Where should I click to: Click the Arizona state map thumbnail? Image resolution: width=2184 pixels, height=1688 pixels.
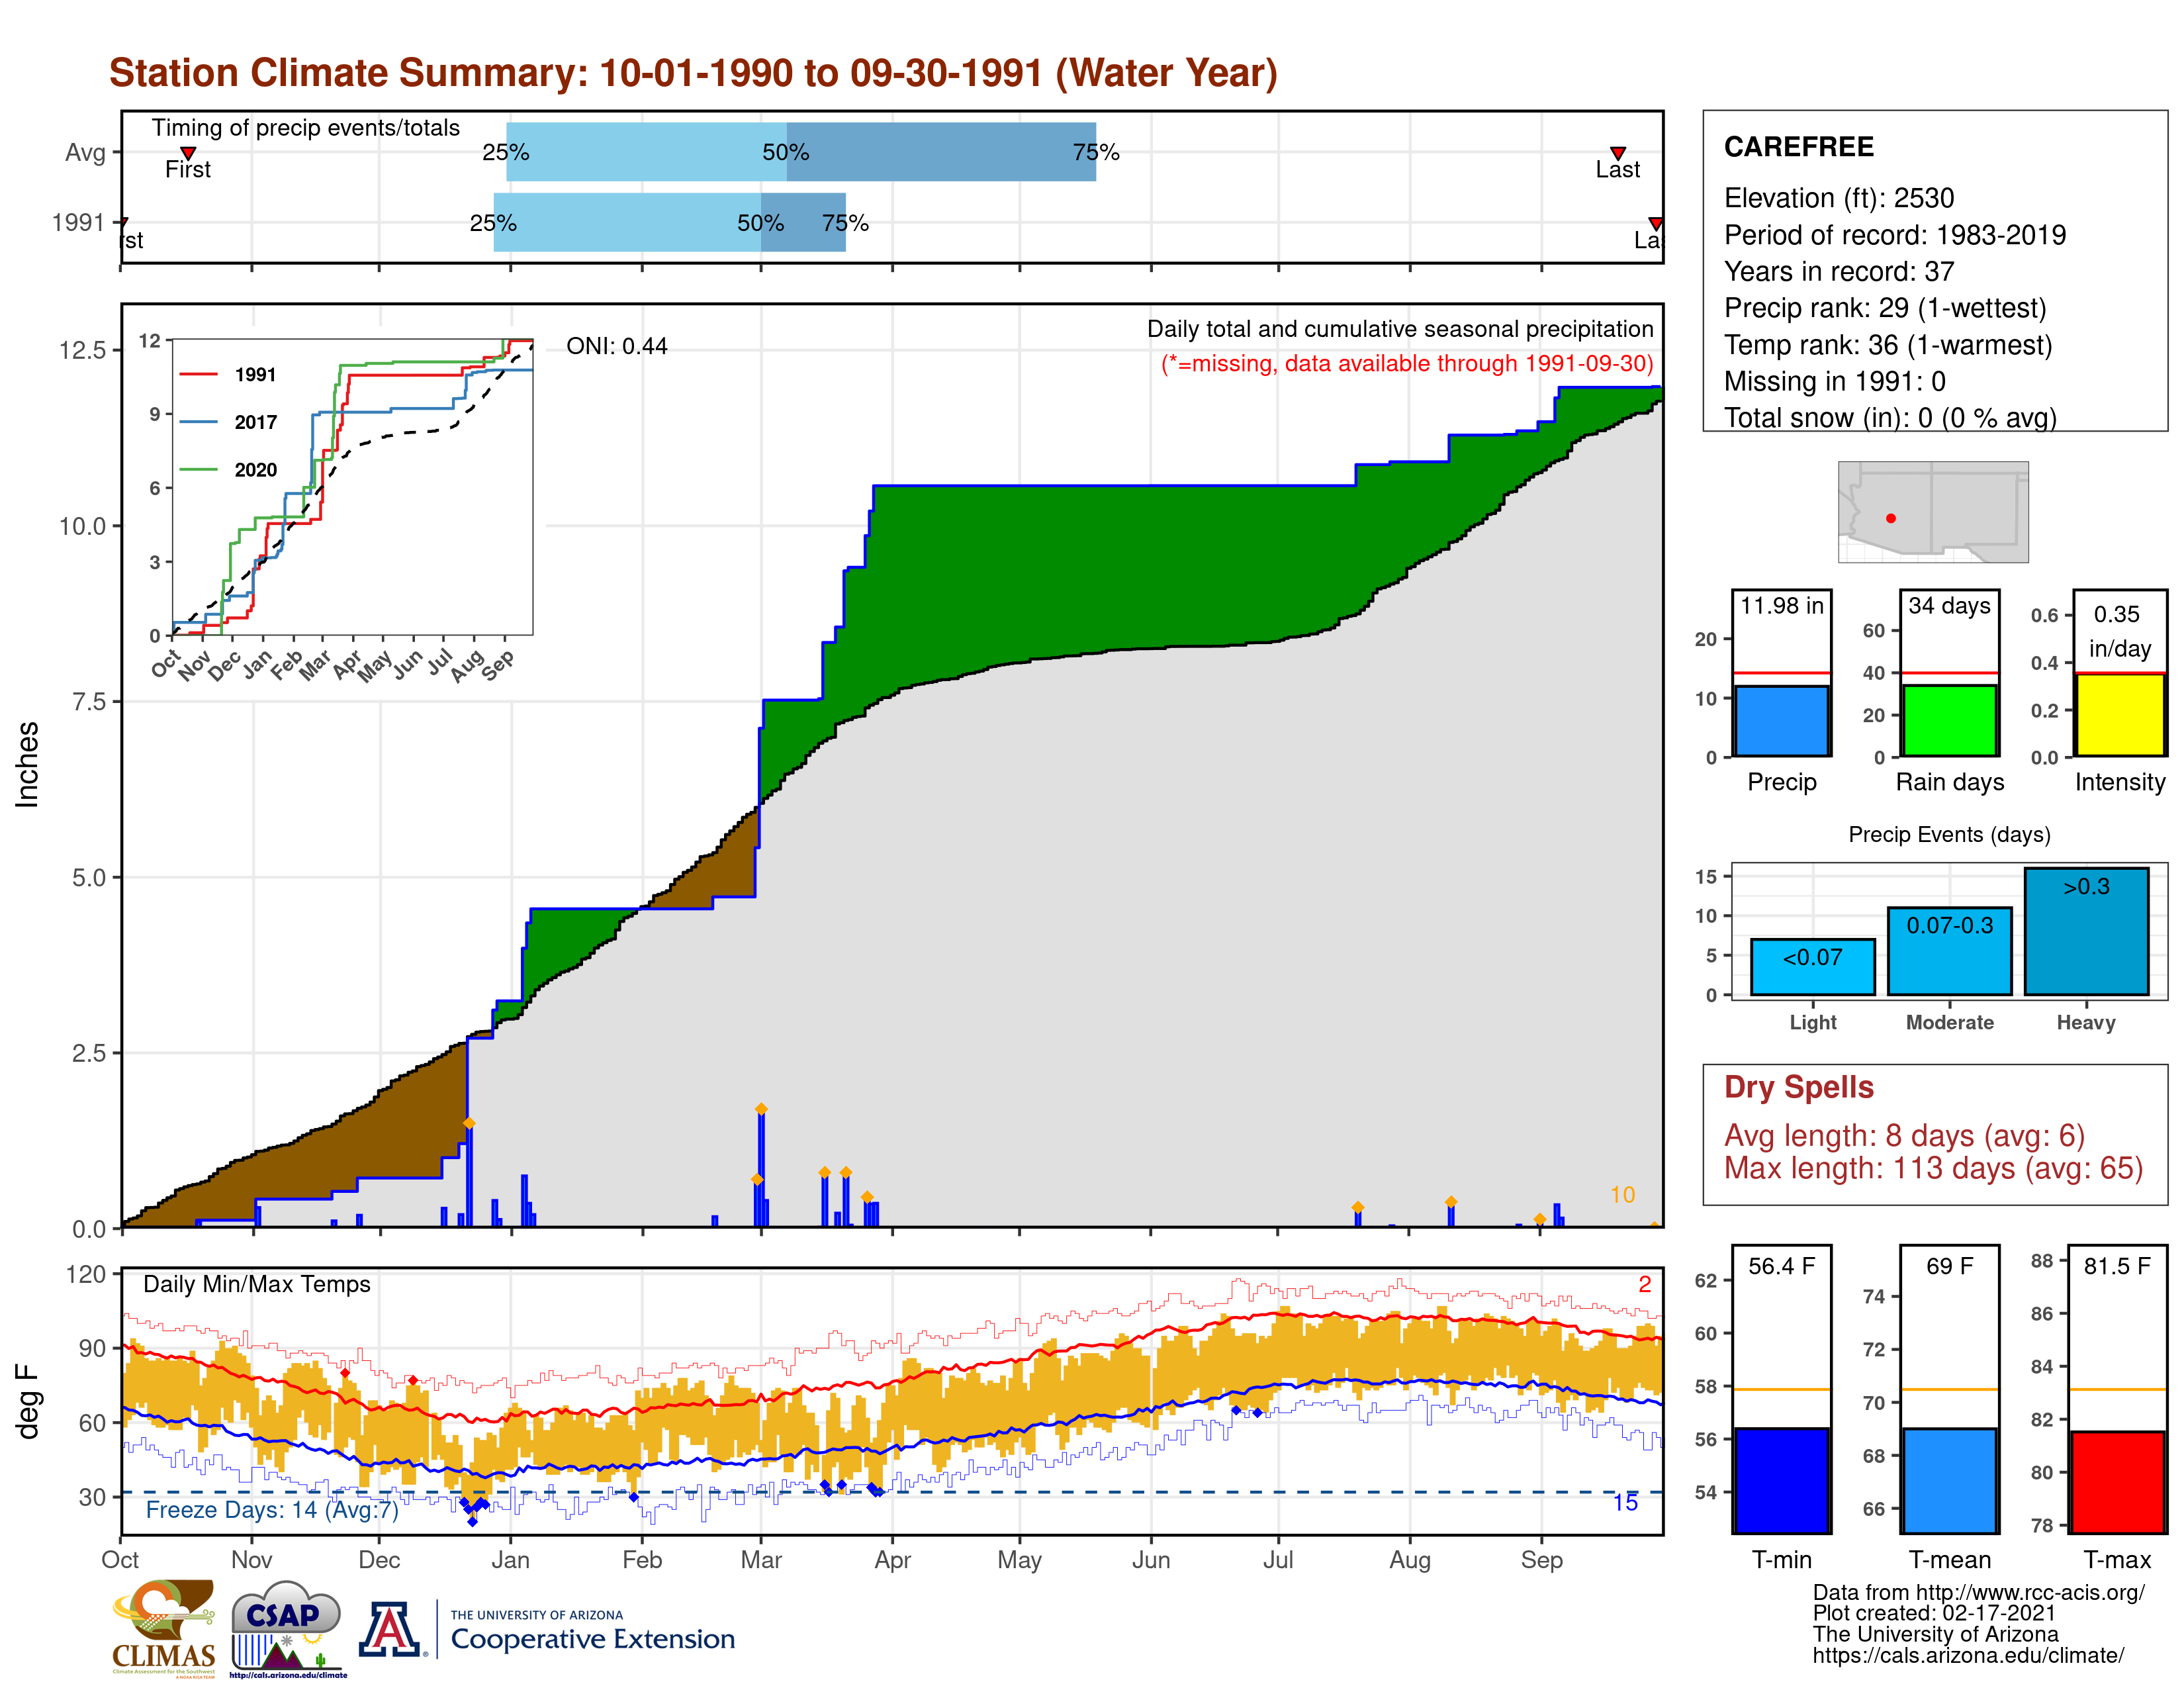[1933, 511]
